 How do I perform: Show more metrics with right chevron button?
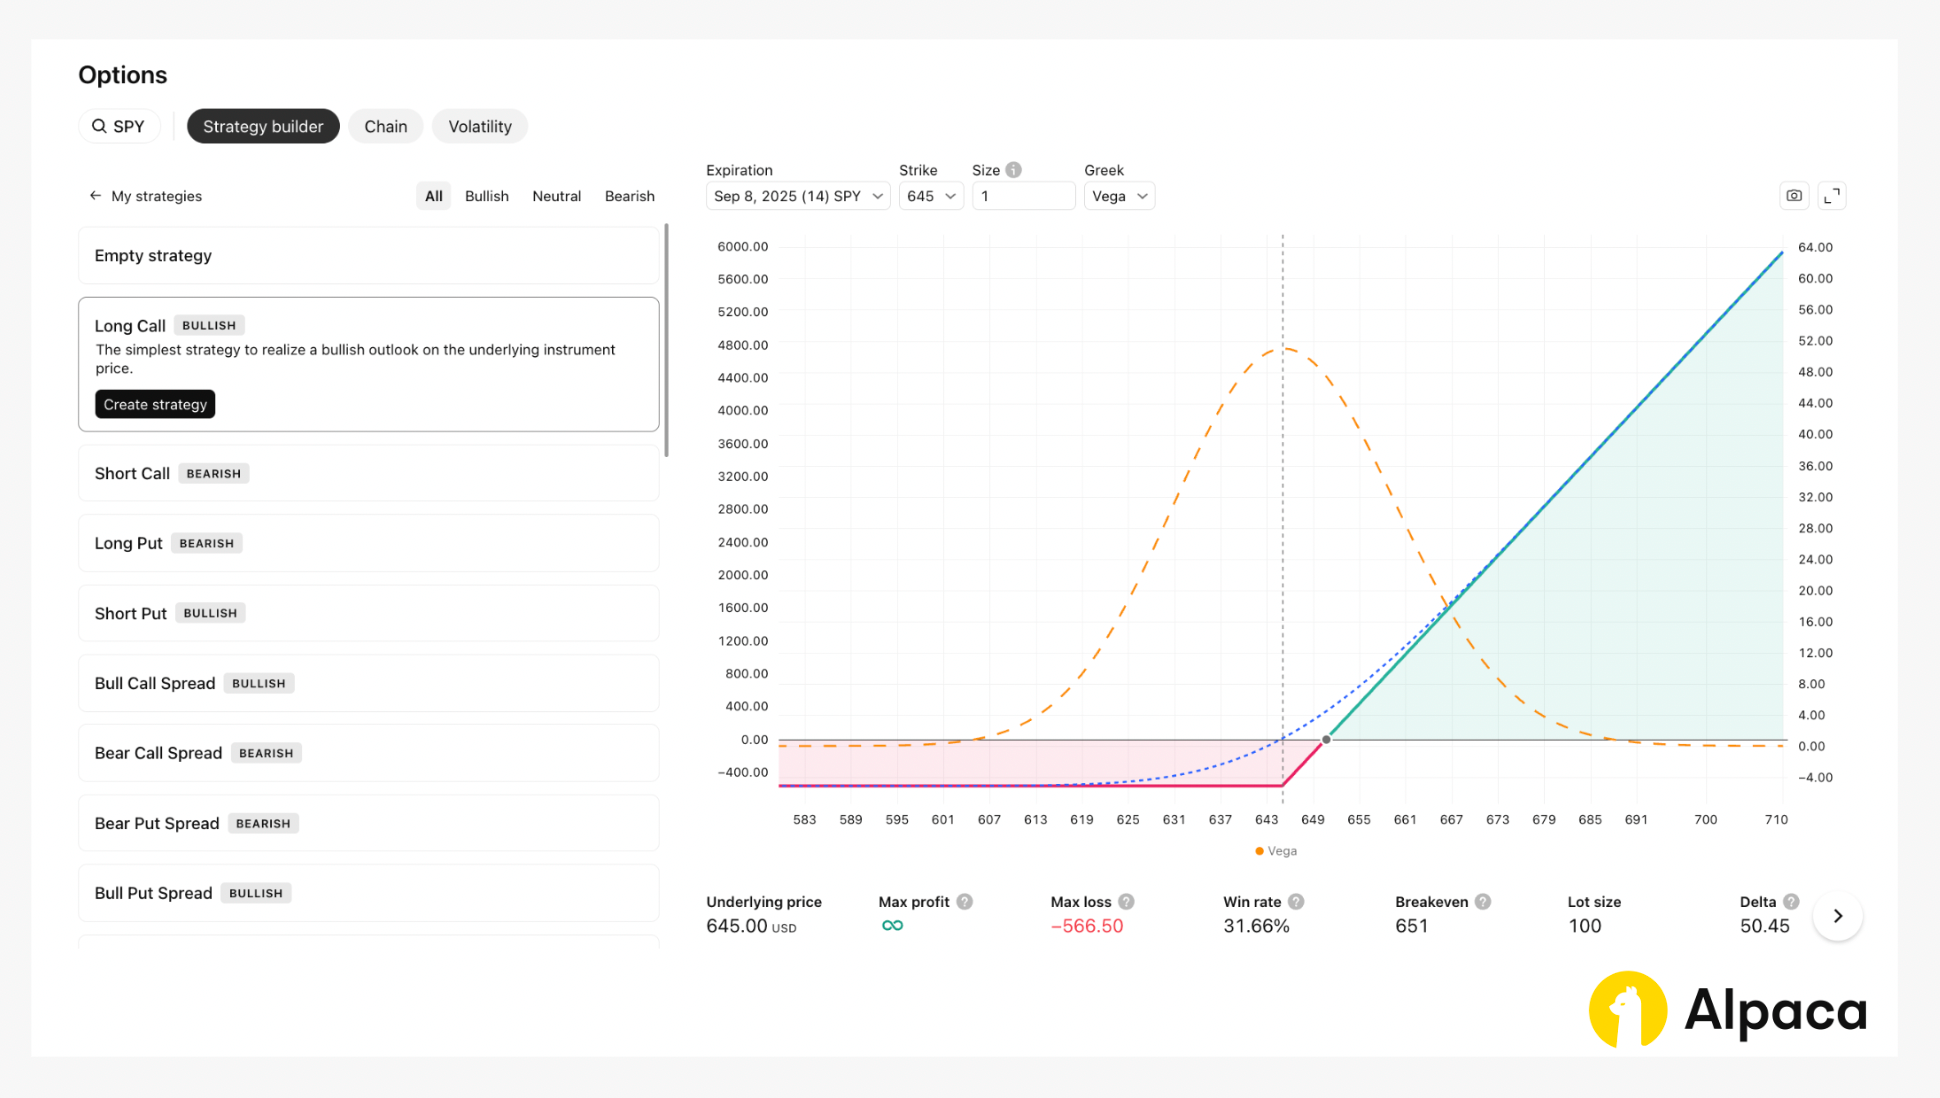click(1837, 915)
